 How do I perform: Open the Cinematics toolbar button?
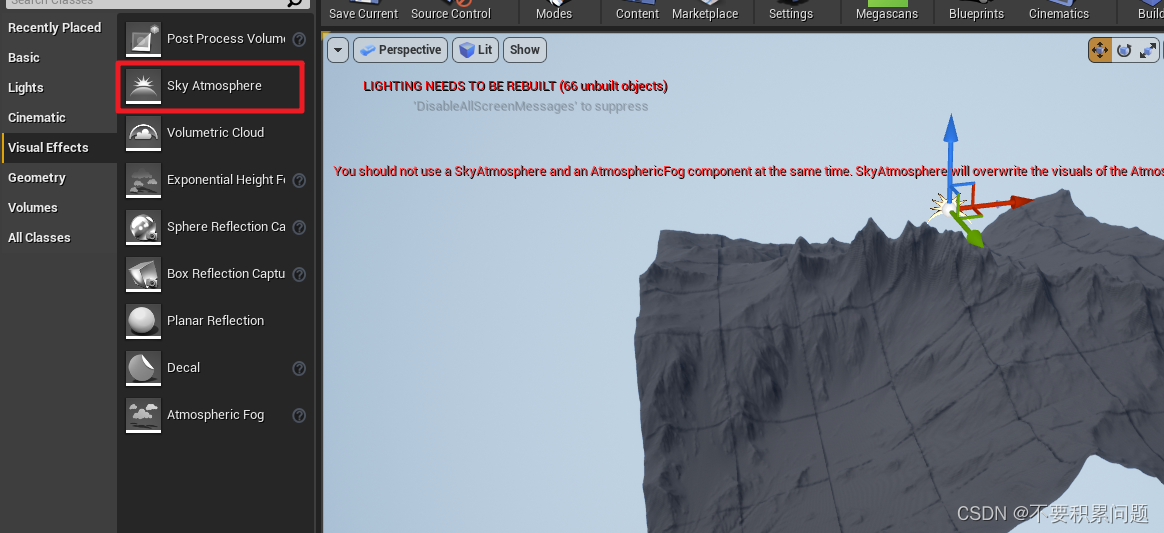(x=1059, y=11)
